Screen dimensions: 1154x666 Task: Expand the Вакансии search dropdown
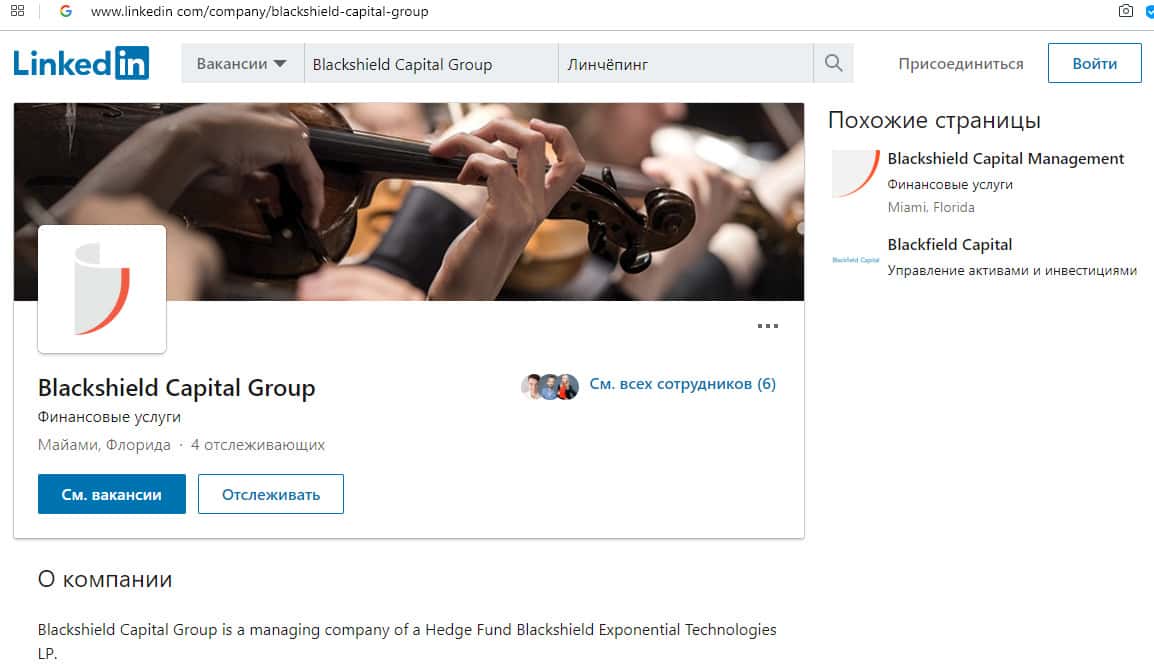[x=242, y=64]
